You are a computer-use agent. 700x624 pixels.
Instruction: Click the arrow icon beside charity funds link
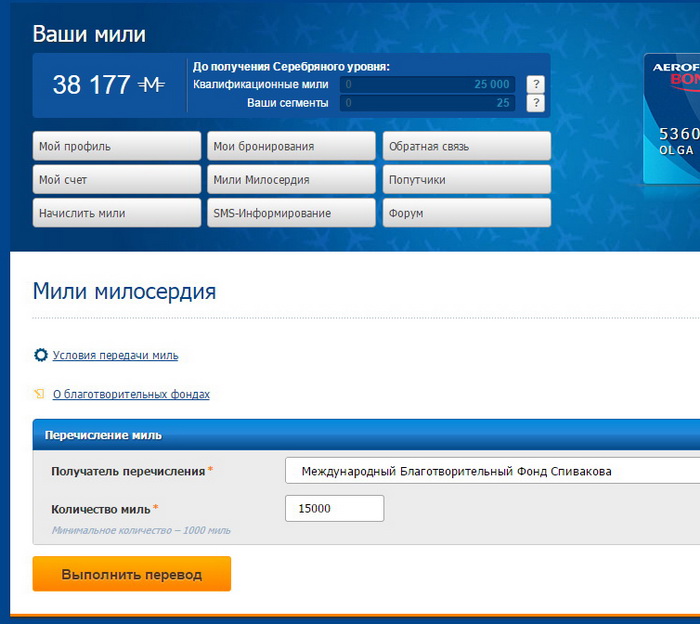pos(39,394)
